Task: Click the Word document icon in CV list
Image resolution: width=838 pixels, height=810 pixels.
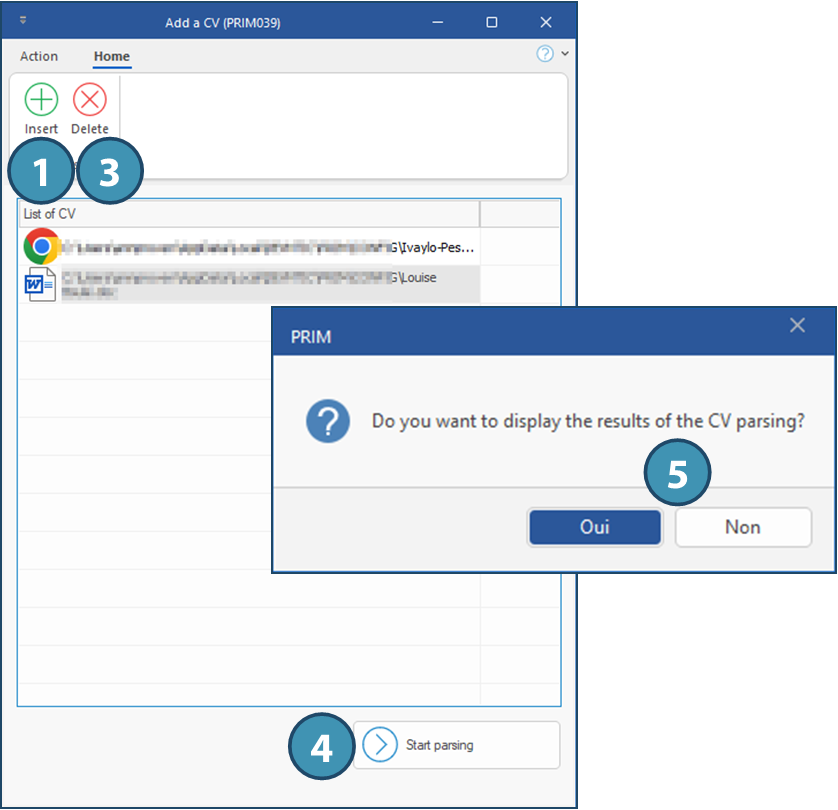Action: coord(41,284)
